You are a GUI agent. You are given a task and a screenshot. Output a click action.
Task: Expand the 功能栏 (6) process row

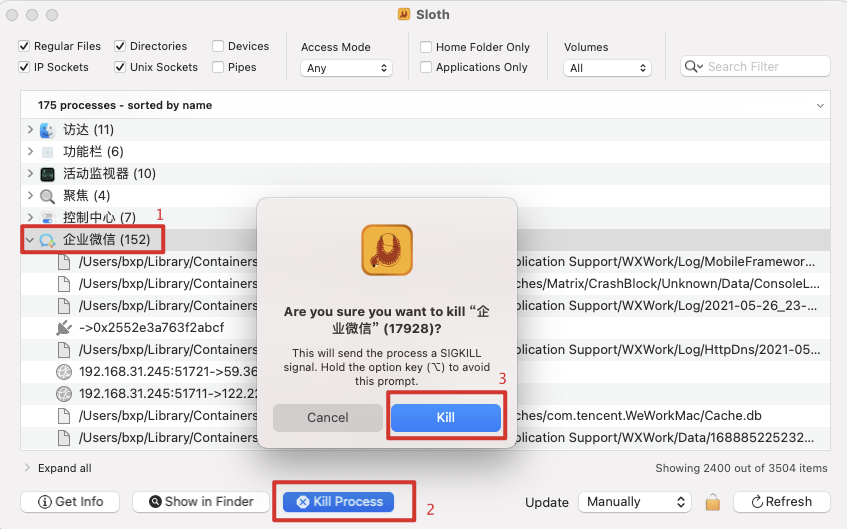pos(30,152)
